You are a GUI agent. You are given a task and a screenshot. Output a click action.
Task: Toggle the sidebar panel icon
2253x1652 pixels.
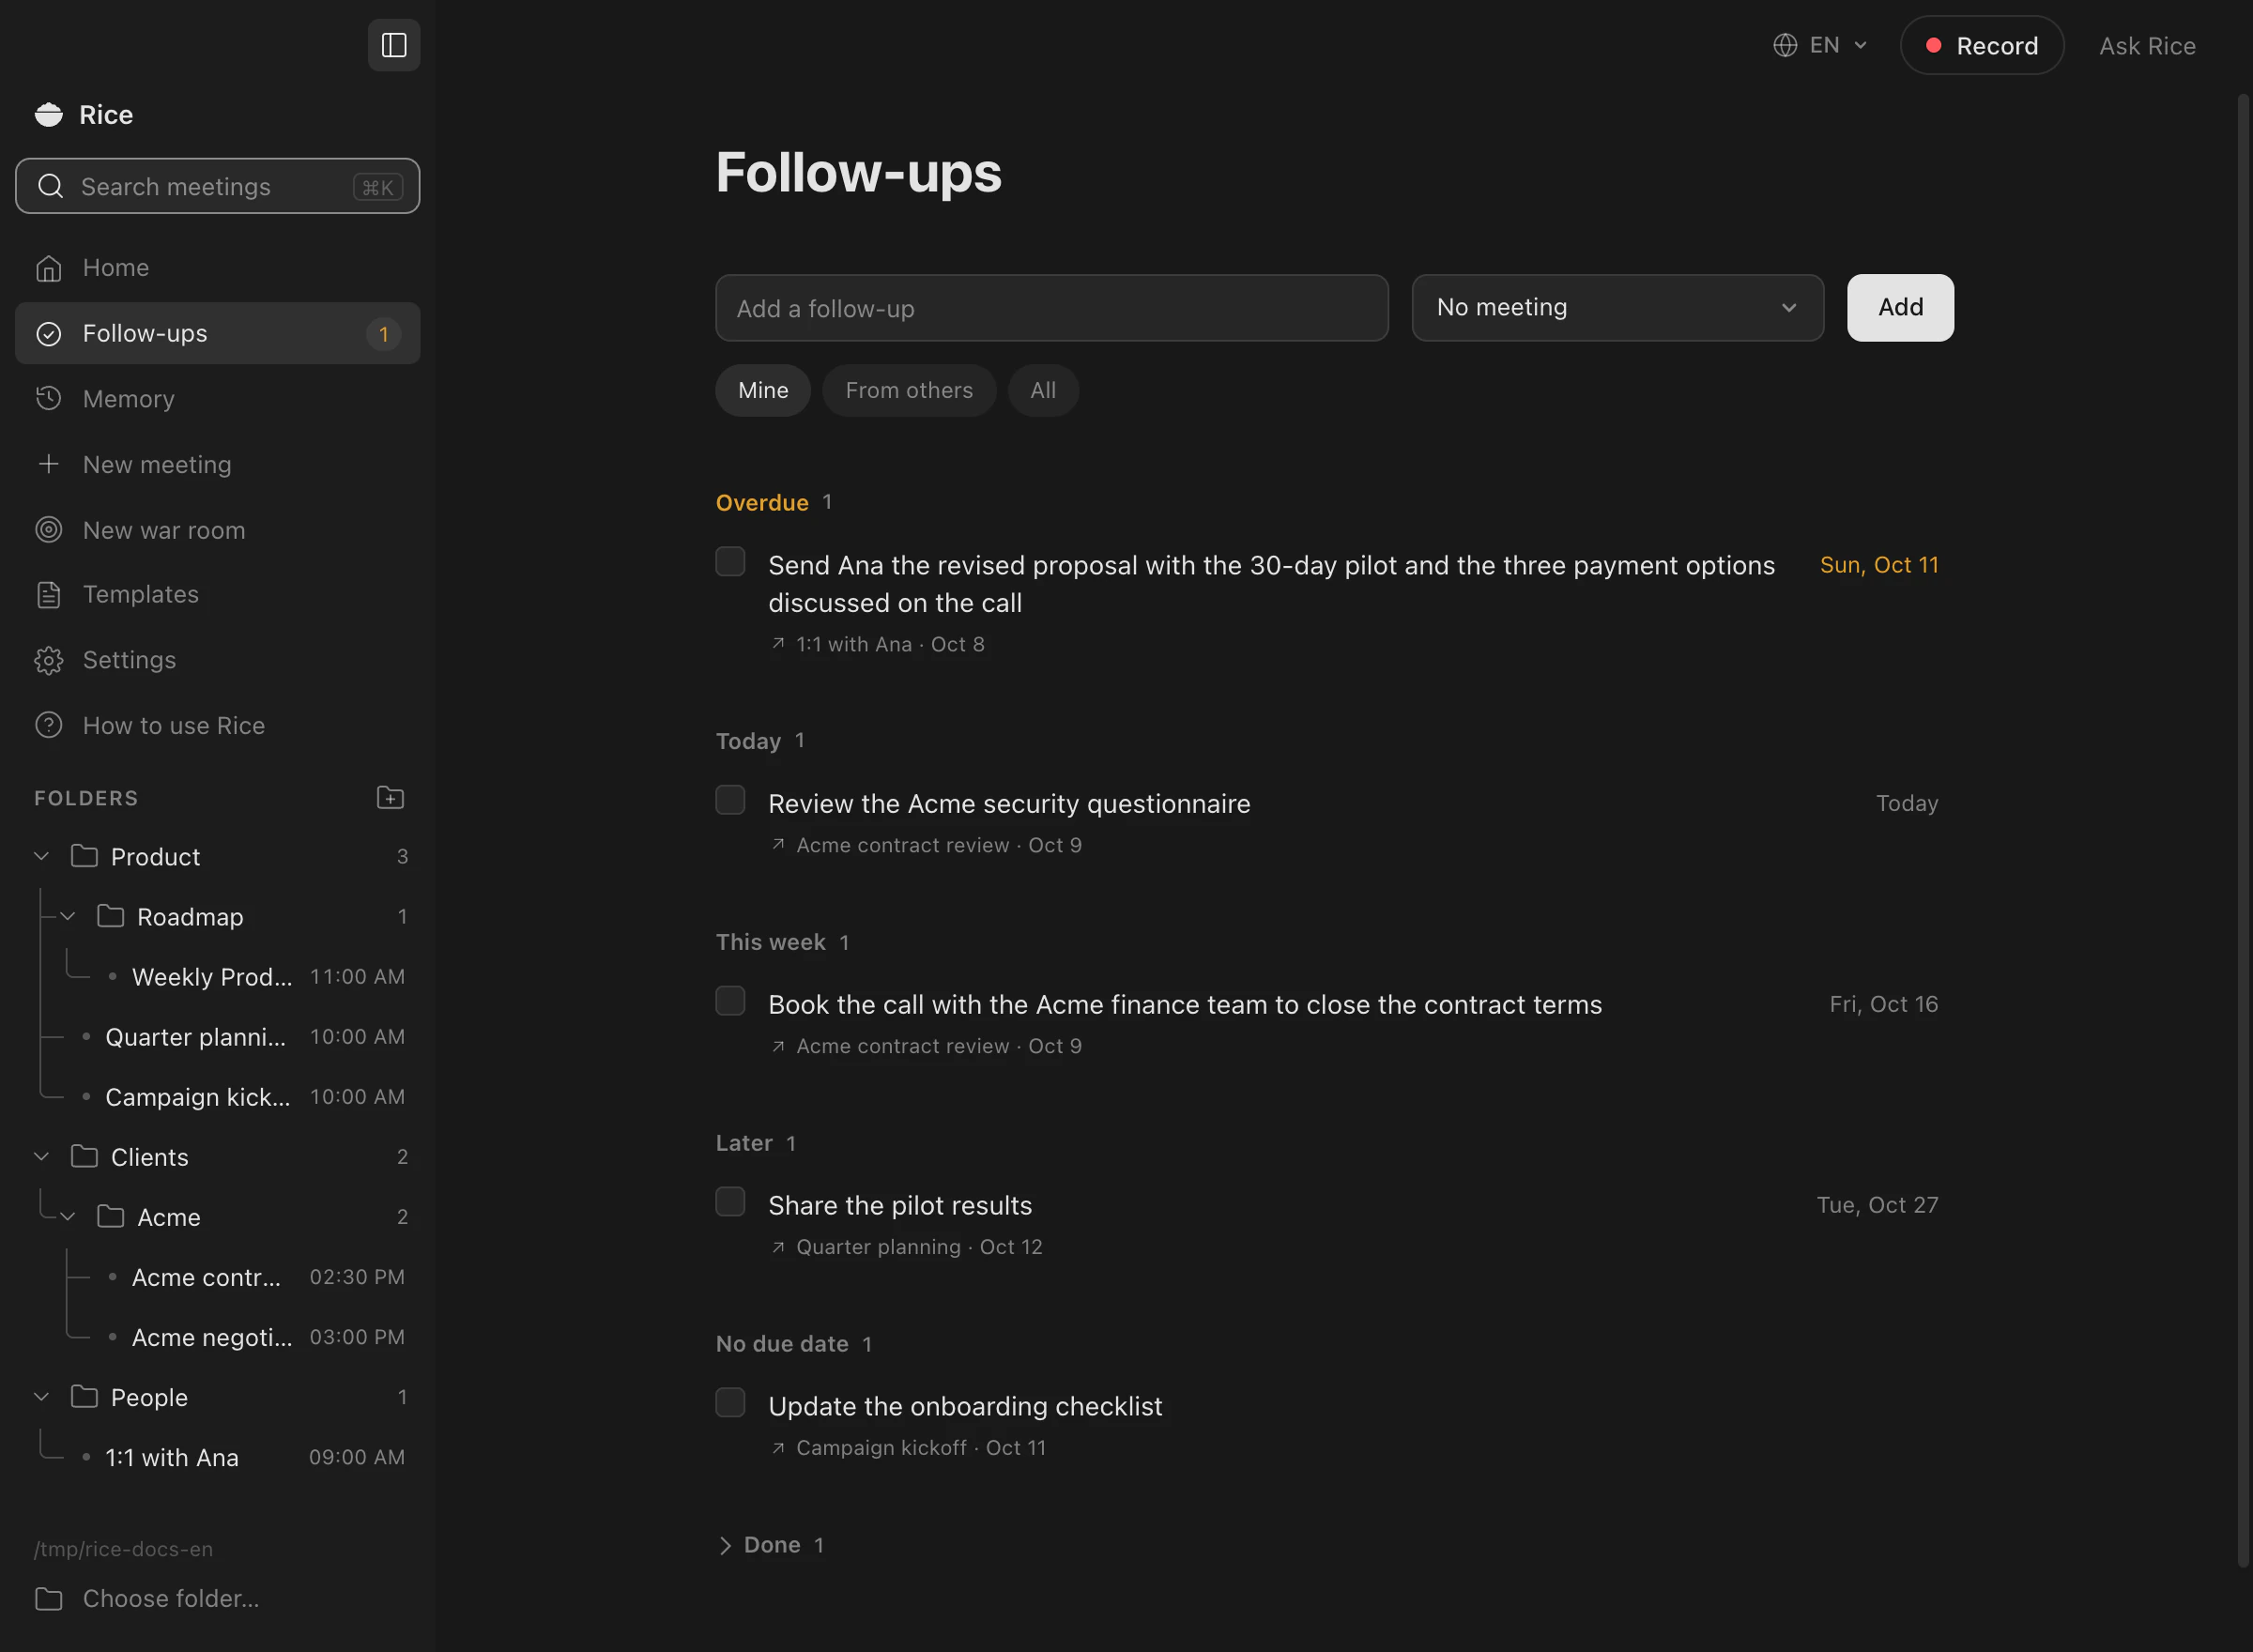coord(394,45)
